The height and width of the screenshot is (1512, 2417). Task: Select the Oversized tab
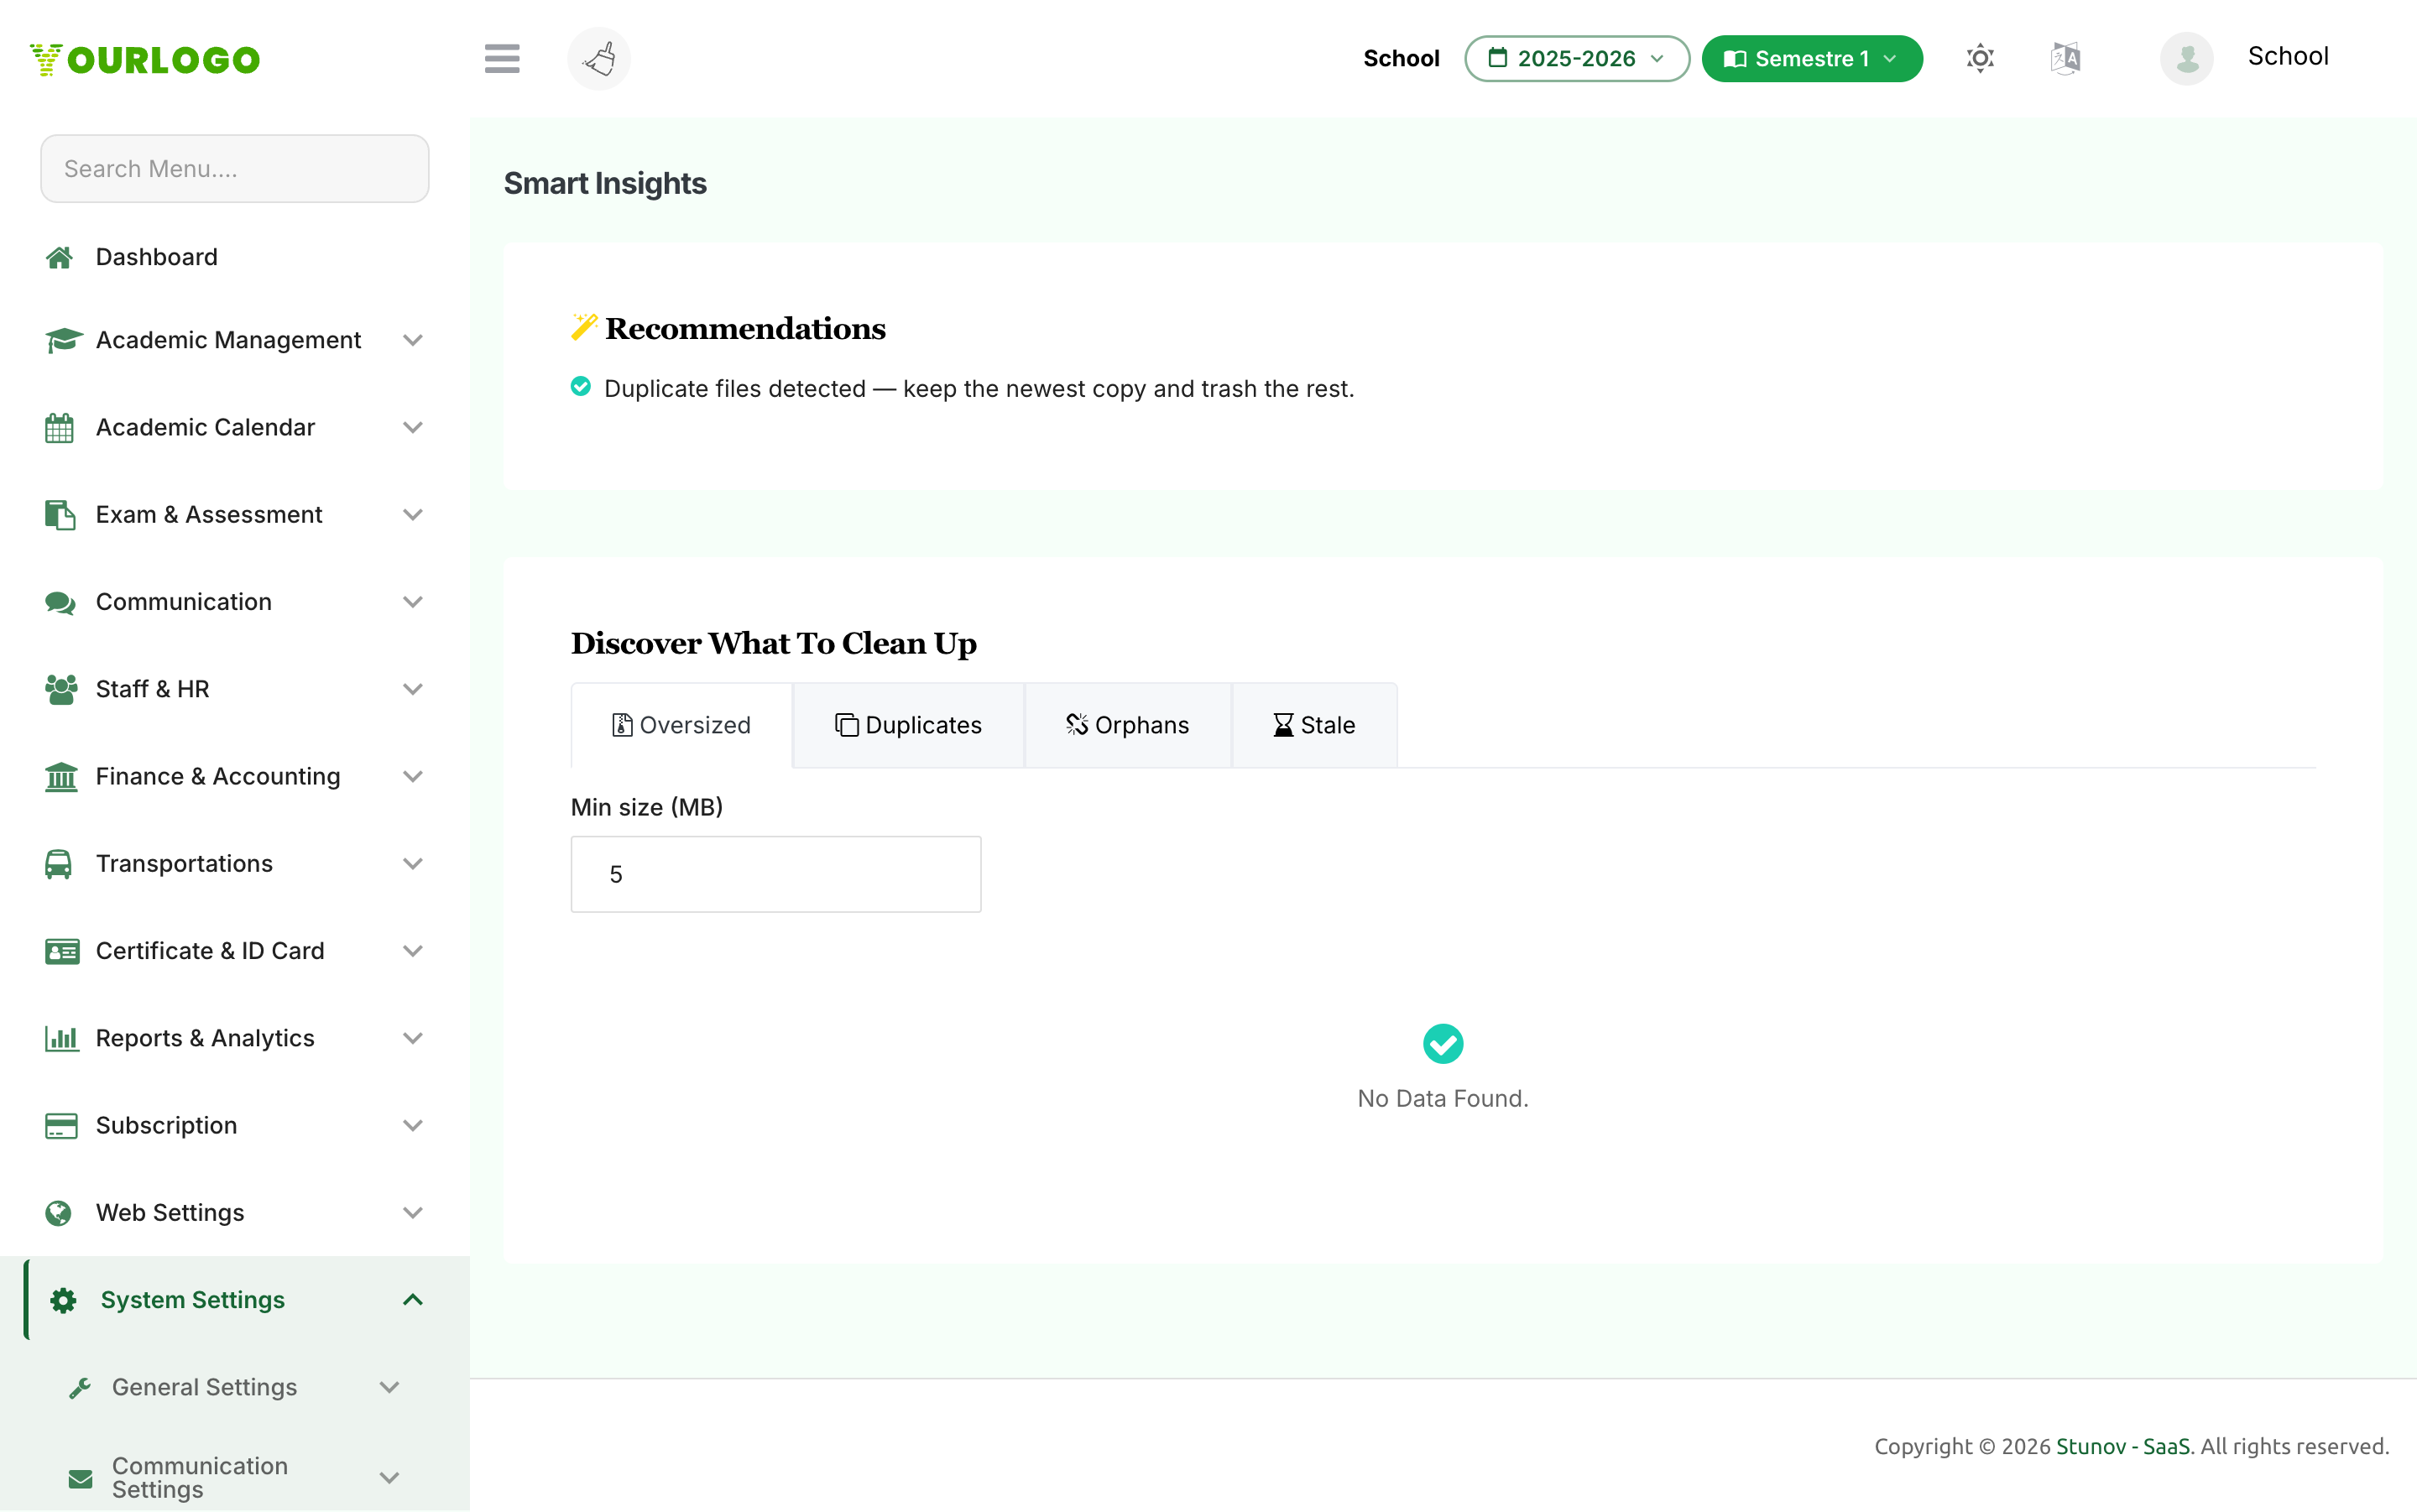click(681, 725)
